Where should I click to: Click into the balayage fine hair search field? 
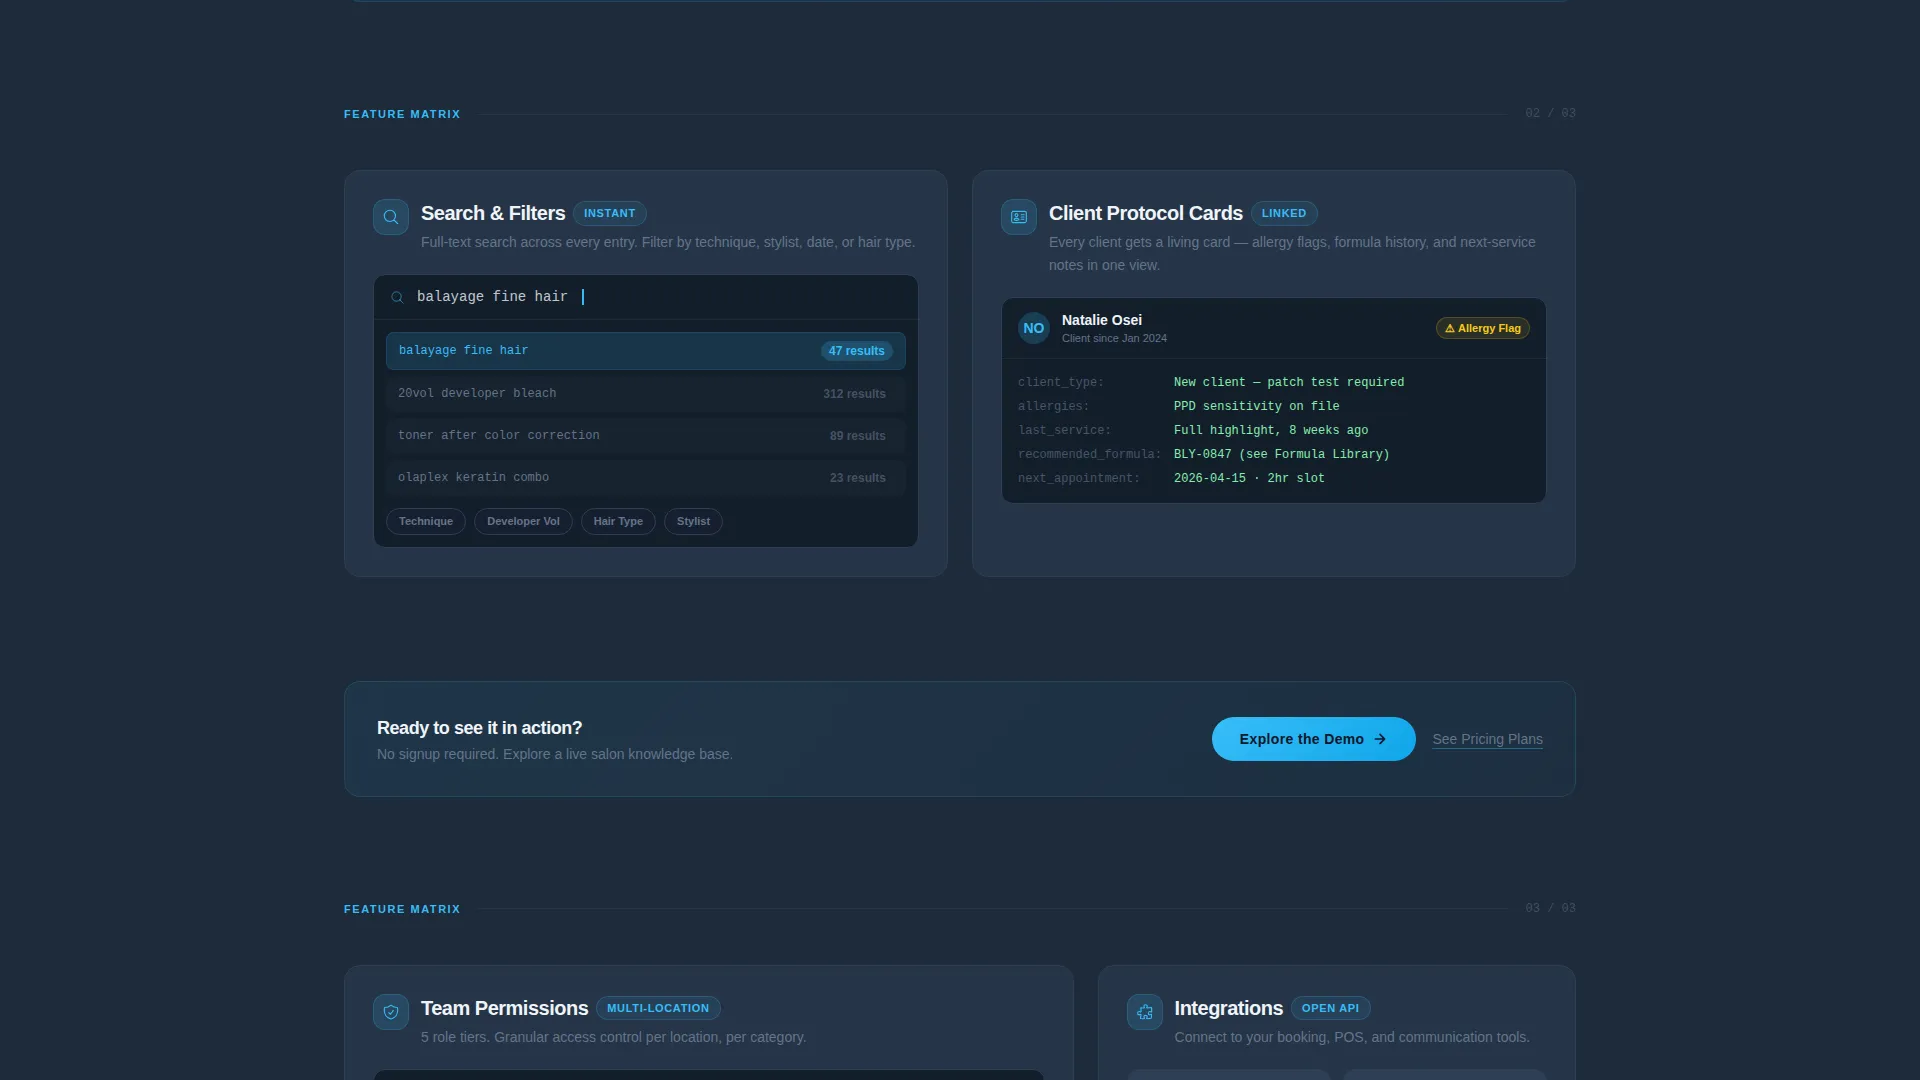(646, 297)
